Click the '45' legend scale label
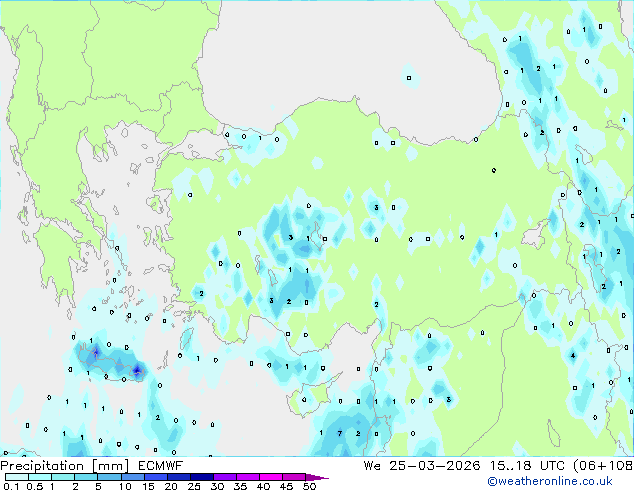The width and height of the screenshot is (634, 490). (286, 486)
